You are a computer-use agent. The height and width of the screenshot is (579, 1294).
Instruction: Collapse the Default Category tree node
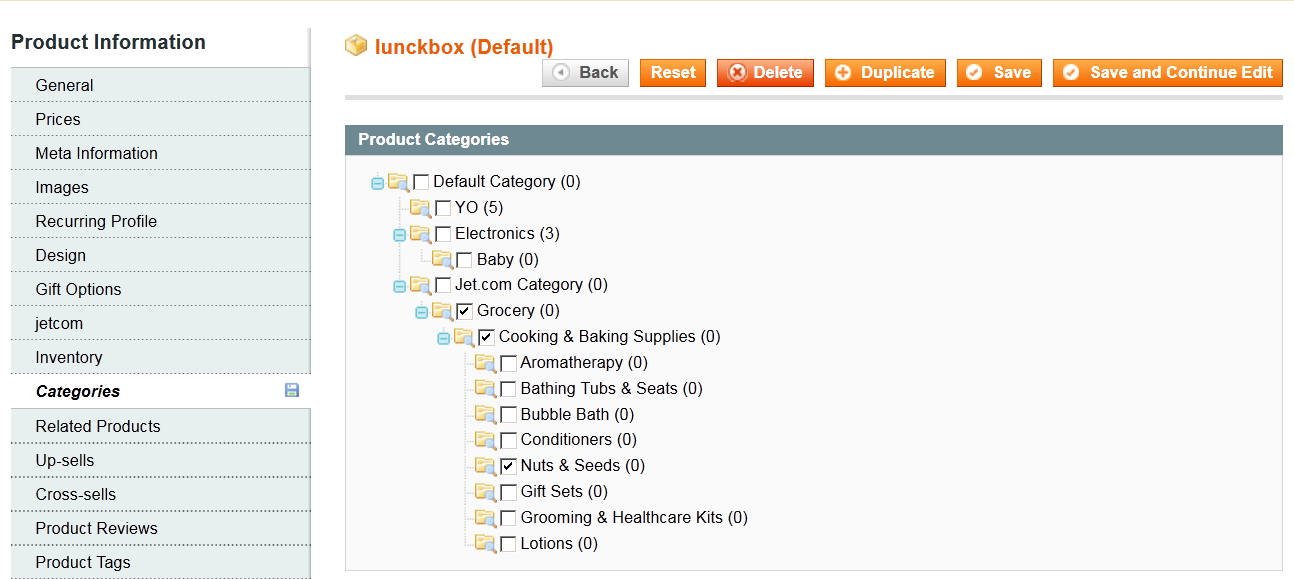pos(377,183)
